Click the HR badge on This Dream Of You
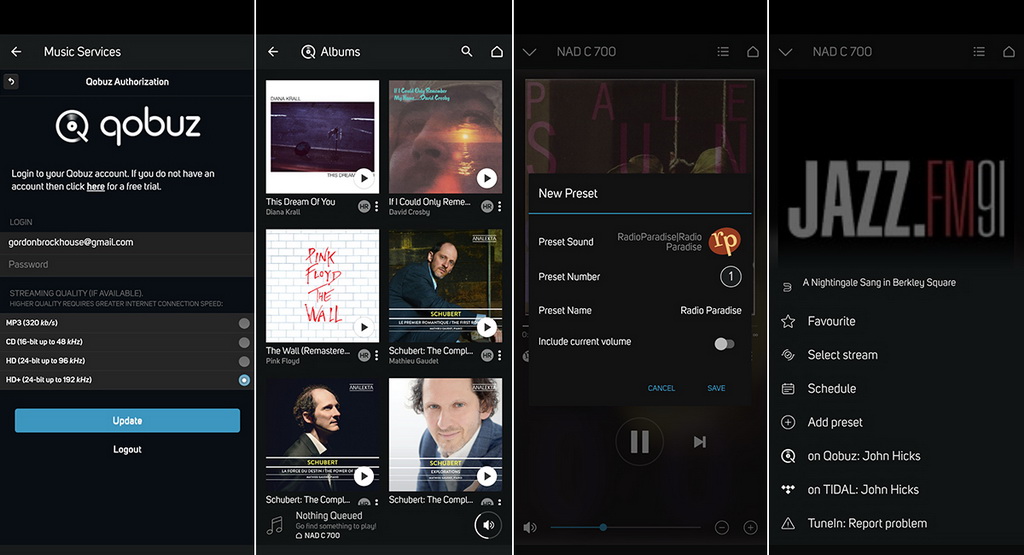 point(364,206)
